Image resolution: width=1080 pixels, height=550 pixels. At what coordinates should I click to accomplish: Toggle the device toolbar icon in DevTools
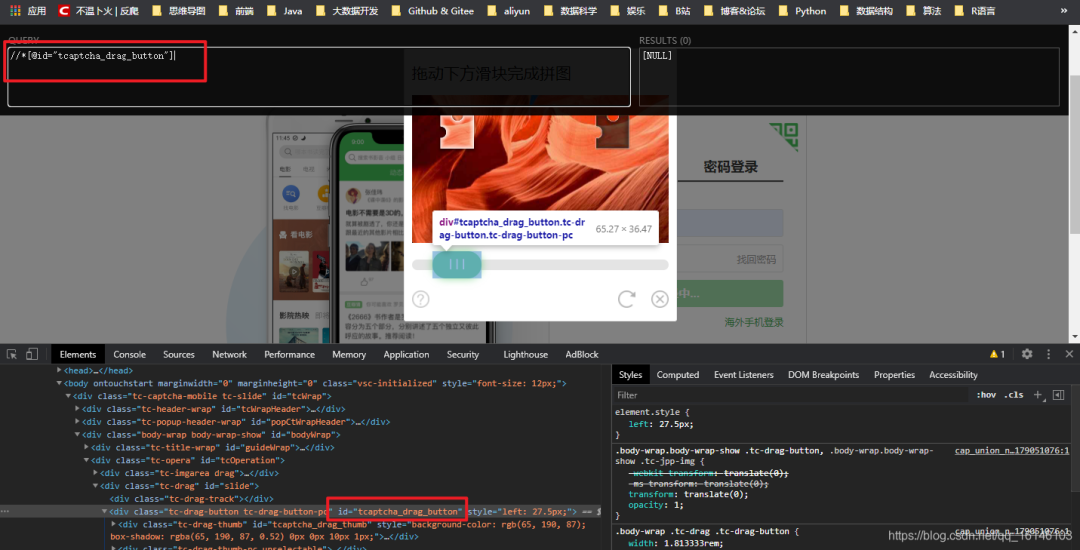[32, 354]
